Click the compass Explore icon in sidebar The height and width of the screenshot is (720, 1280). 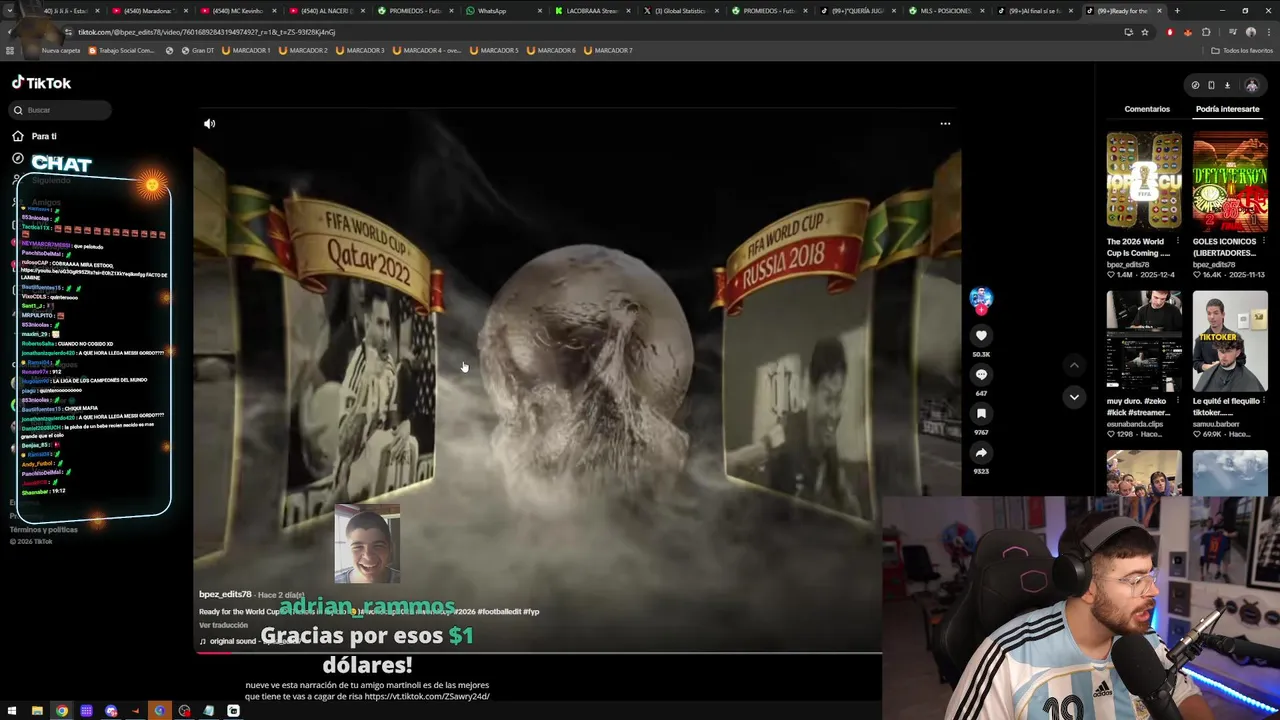18,158
